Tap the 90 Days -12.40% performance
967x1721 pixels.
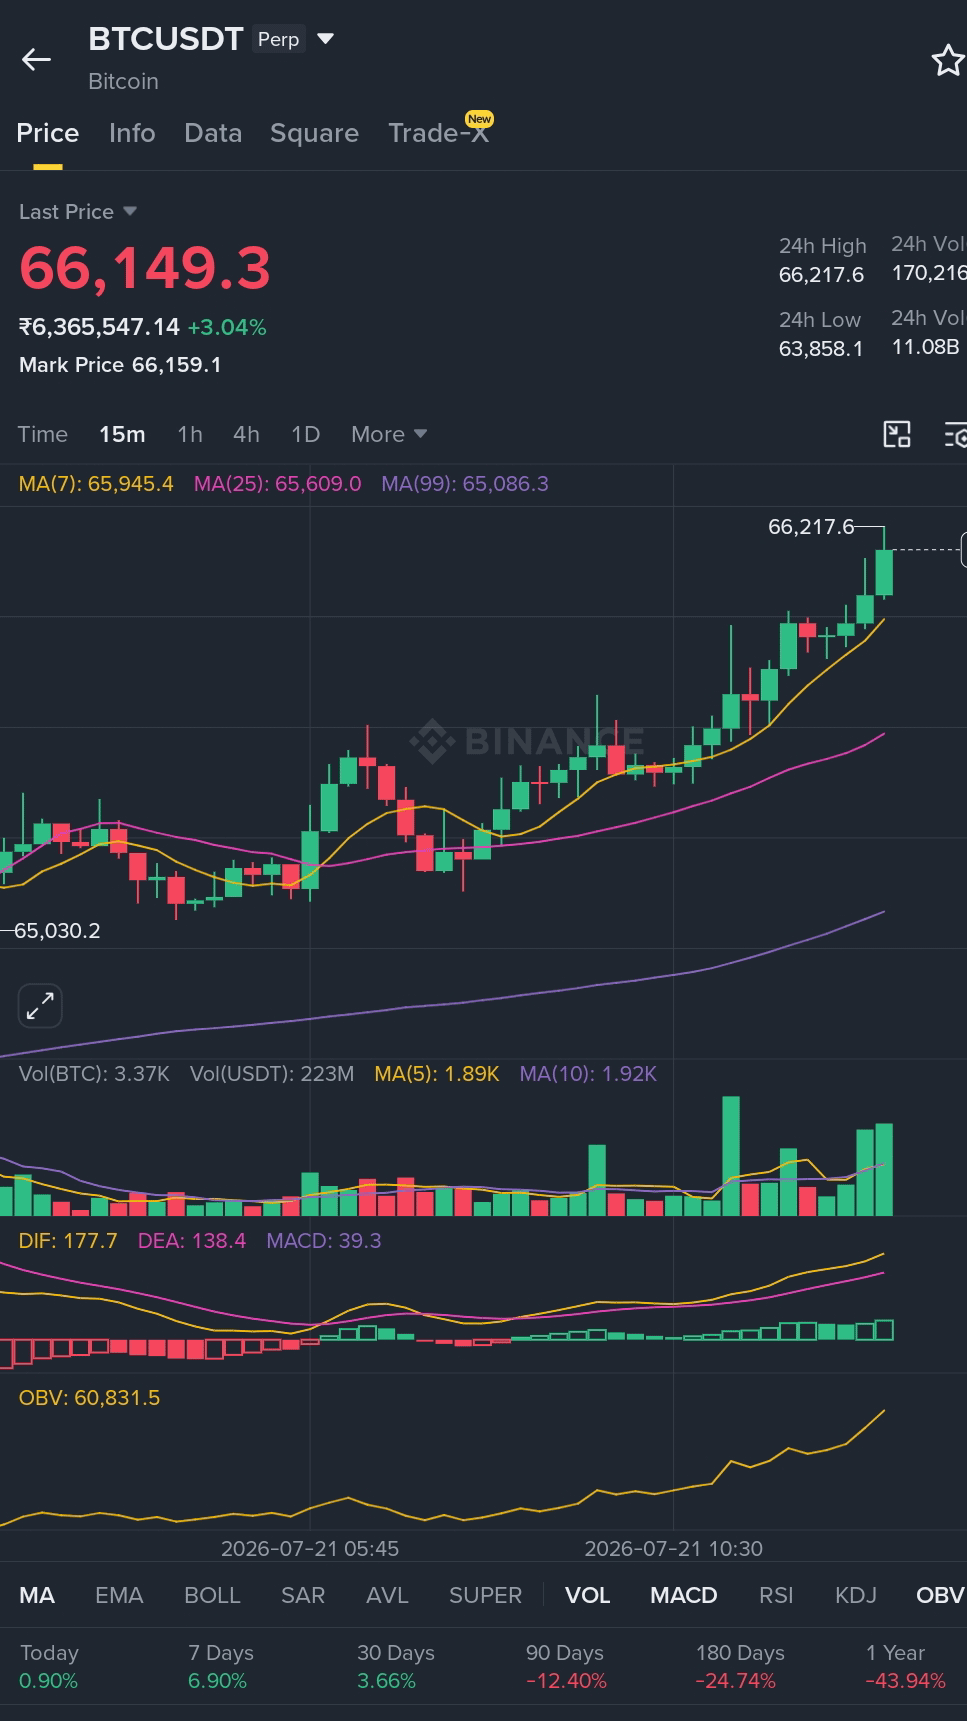[x=566, y=1667]
